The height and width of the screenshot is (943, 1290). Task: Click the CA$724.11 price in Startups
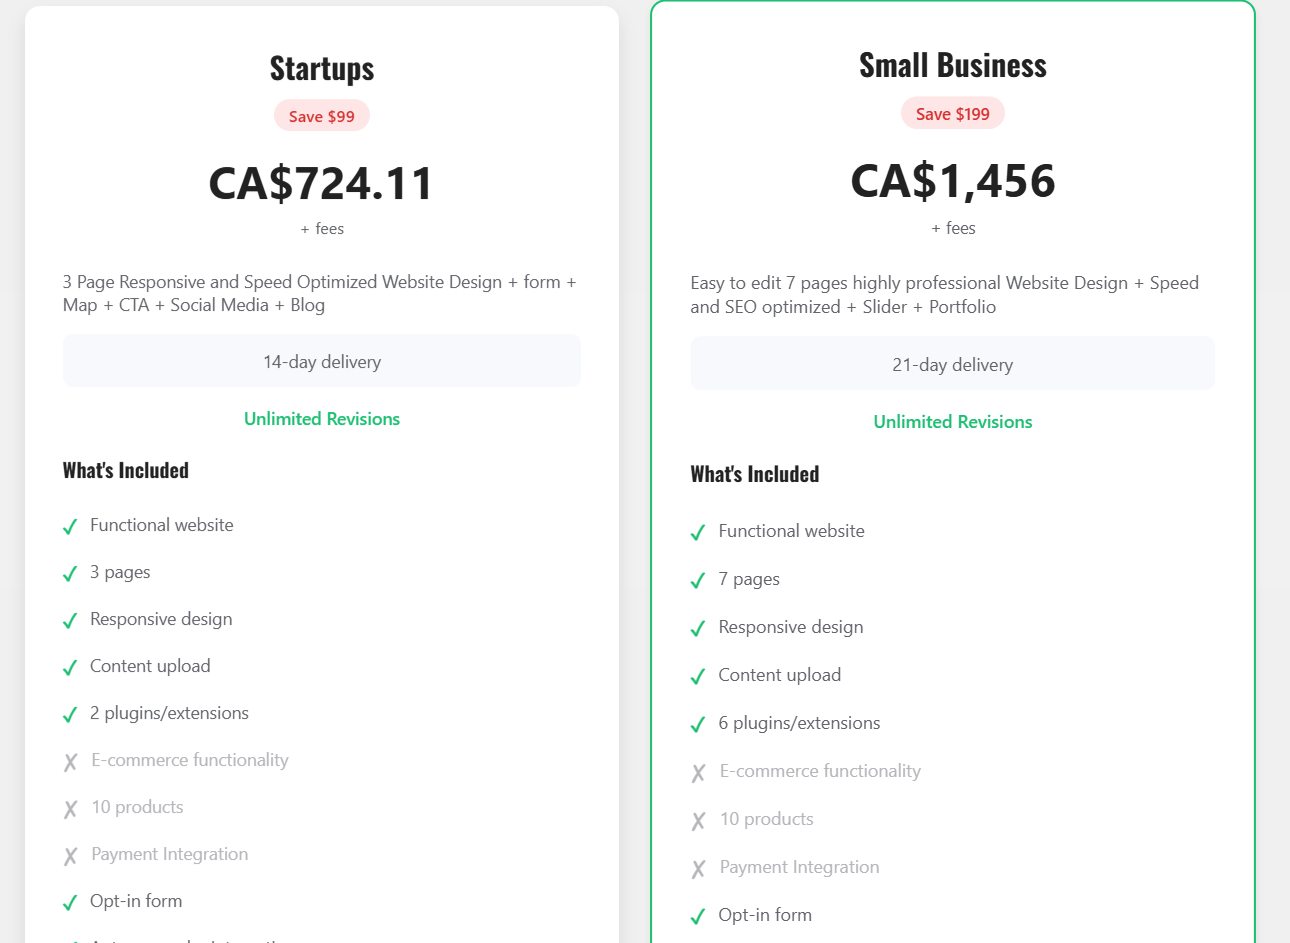(322, 184)
